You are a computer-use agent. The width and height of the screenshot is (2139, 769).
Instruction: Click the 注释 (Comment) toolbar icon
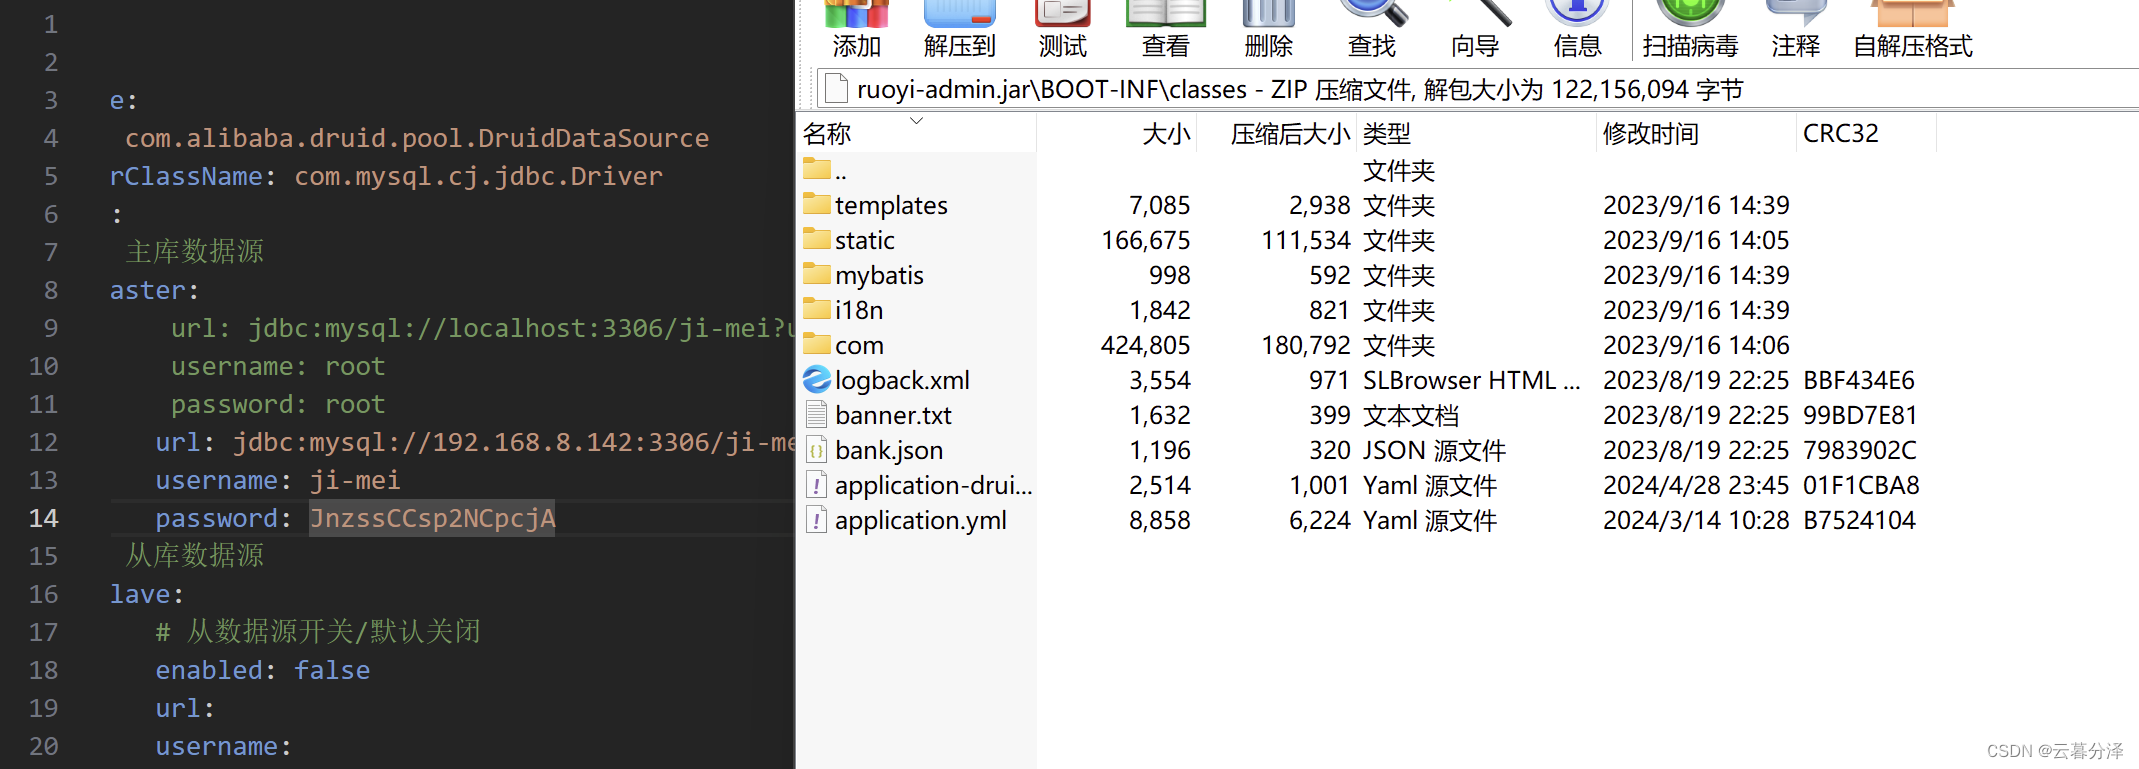point(1795,28)
